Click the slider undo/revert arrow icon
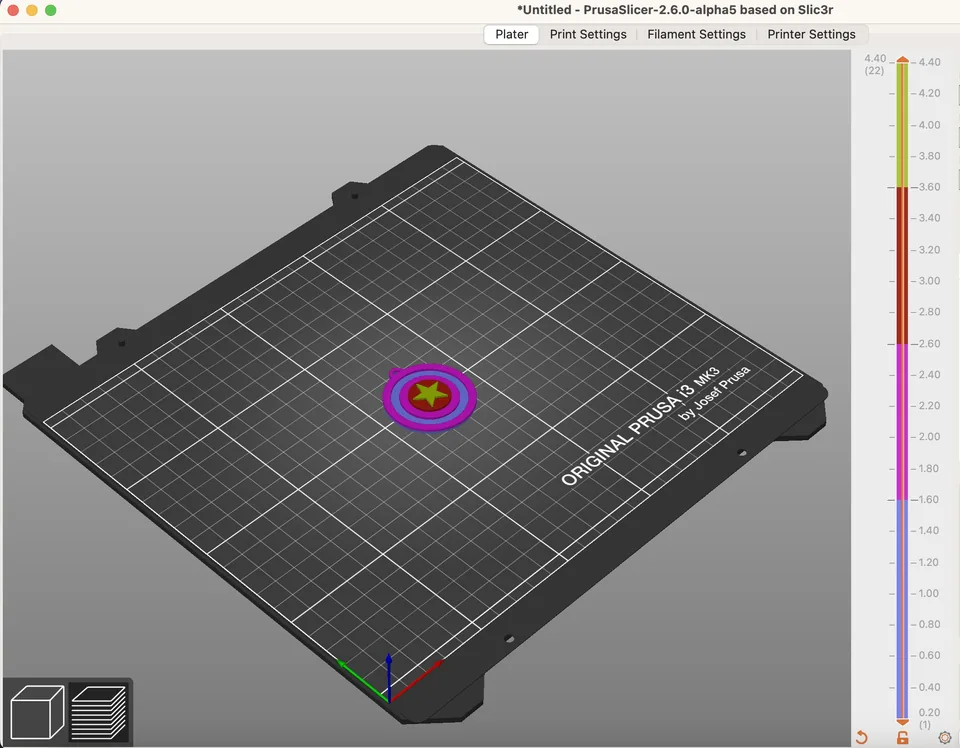This screenshot has height=748, width=960. 862,737
